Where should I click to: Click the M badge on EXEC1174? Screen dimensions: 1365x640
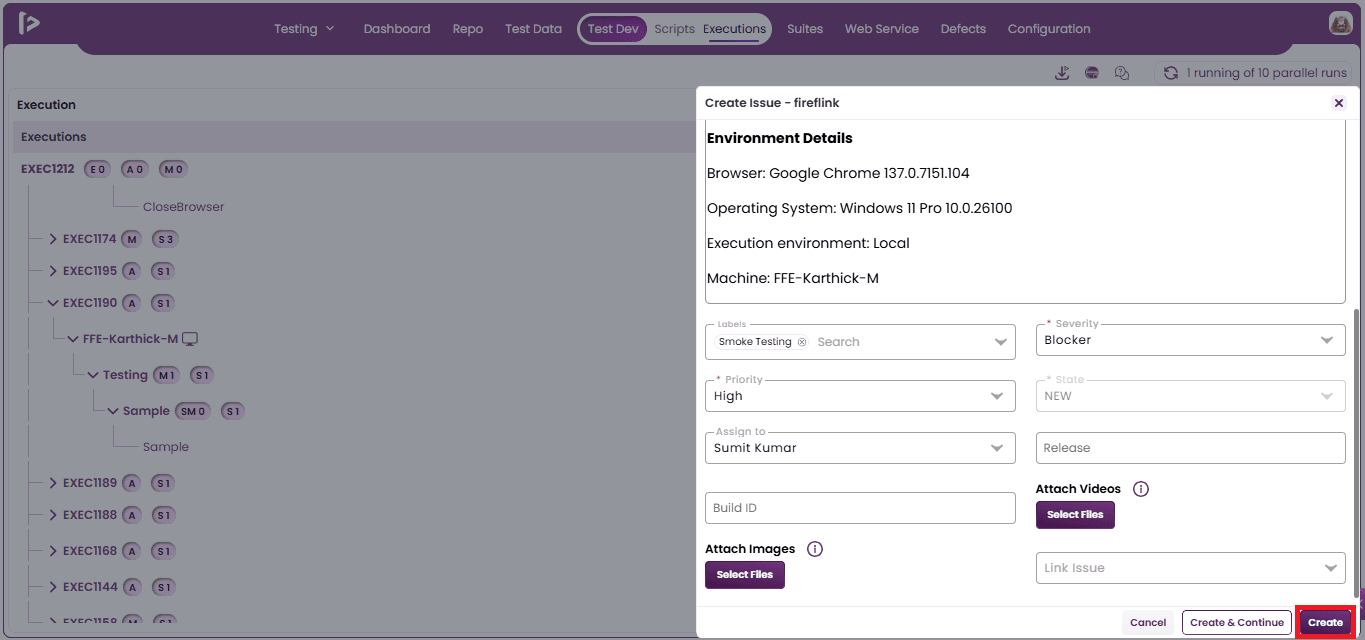click(132, 239)
